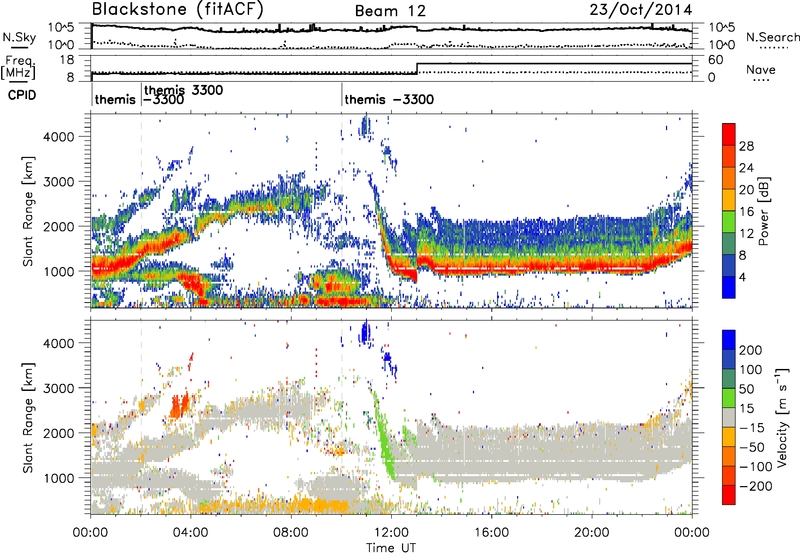
Task: Click the '-200' label on Velocity colorbar
Action: point(755,486)
